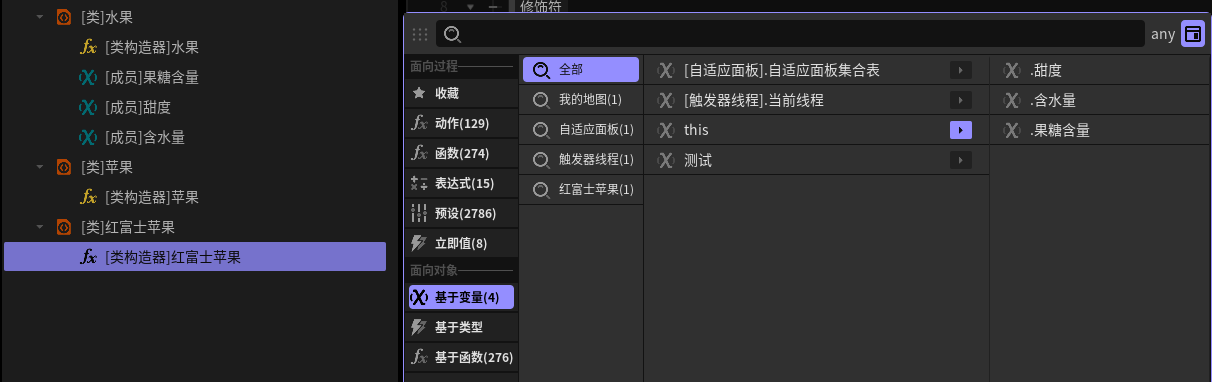Click the search icon beside 我的地图(1)
Image resolution: width=1212 pixels, height=382 pixels.
pos(542,100)
